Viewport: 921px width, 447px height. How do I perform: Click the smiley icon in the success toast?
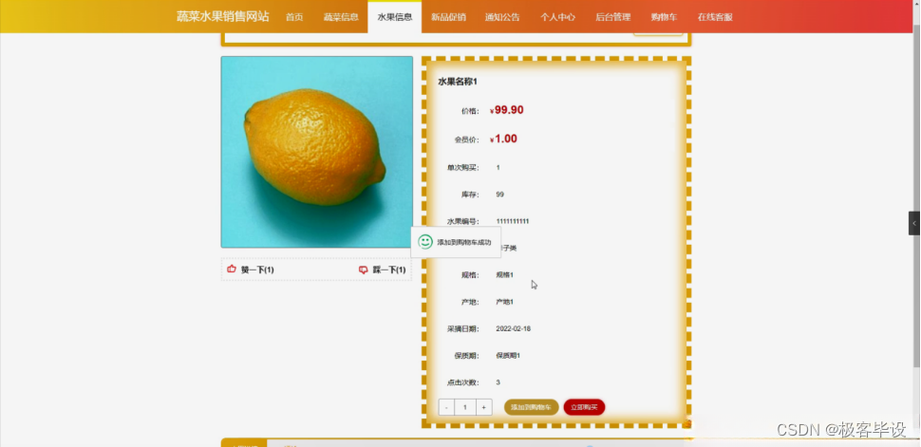(425, 241)
